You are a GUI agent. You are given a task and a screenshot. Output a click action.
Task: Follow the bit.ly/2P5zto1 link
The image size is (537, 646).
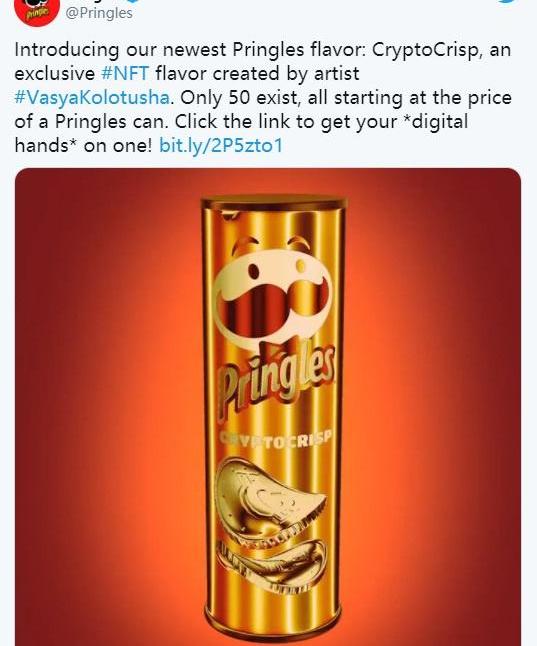[221, 145]
